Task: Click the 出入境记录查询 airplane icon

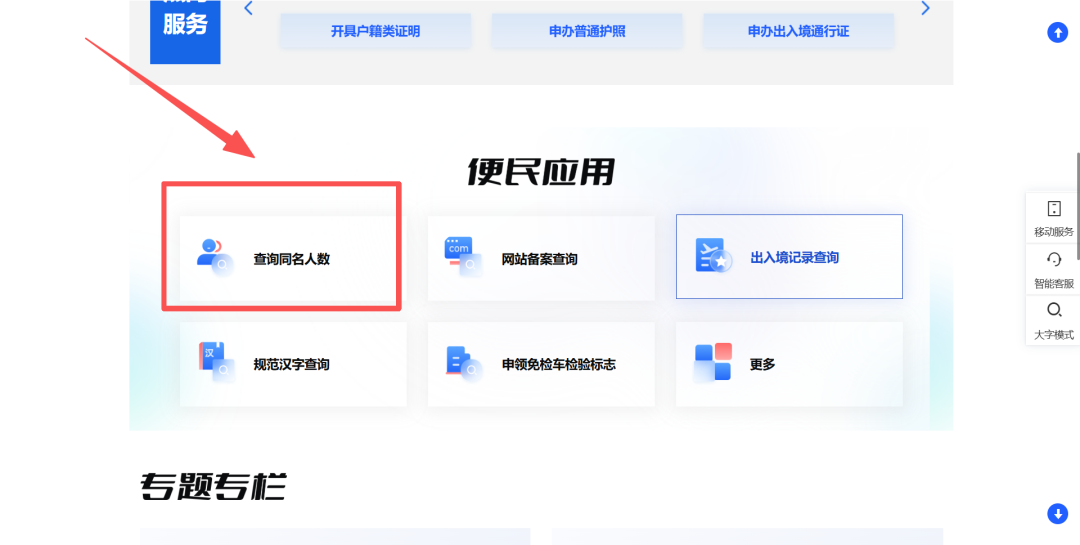Action: [714, 256]
